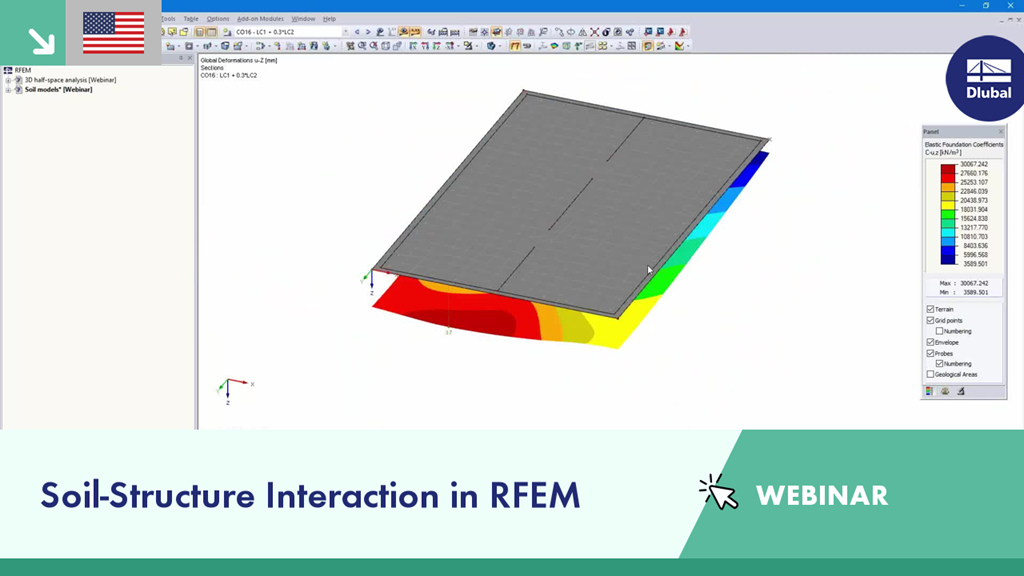Click the orange highlighted numbering icon in second toolbar

click(x=515, y=46)
